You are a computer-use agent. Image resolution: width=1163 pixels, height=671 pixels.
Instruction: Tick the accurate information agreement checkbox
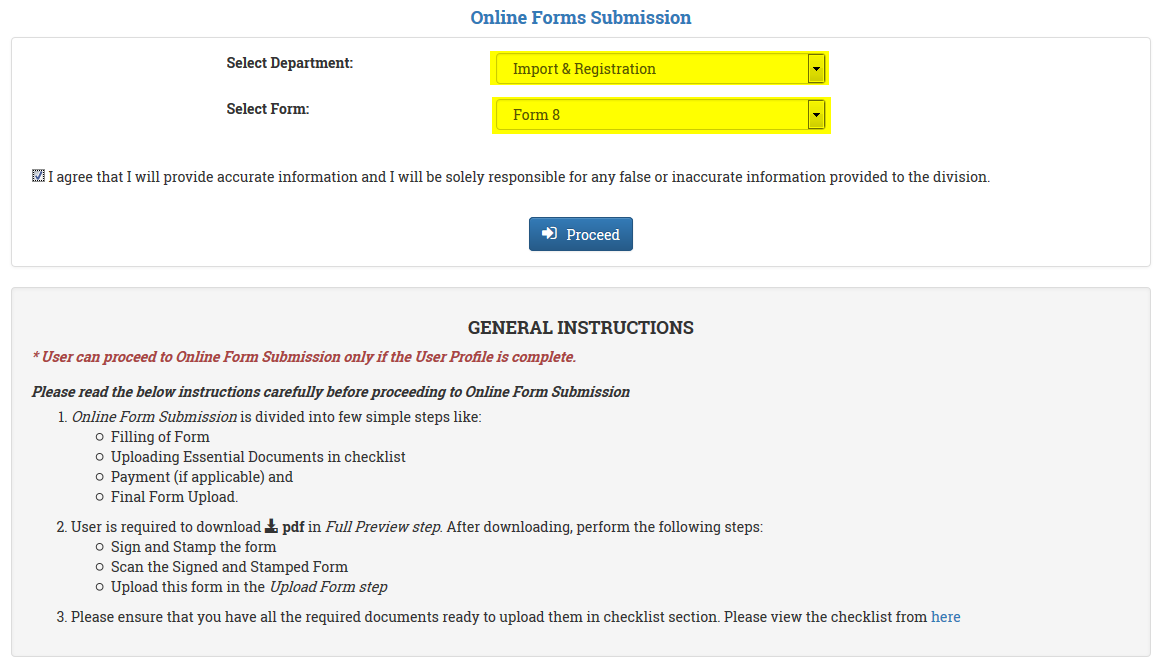click(39, 176)
